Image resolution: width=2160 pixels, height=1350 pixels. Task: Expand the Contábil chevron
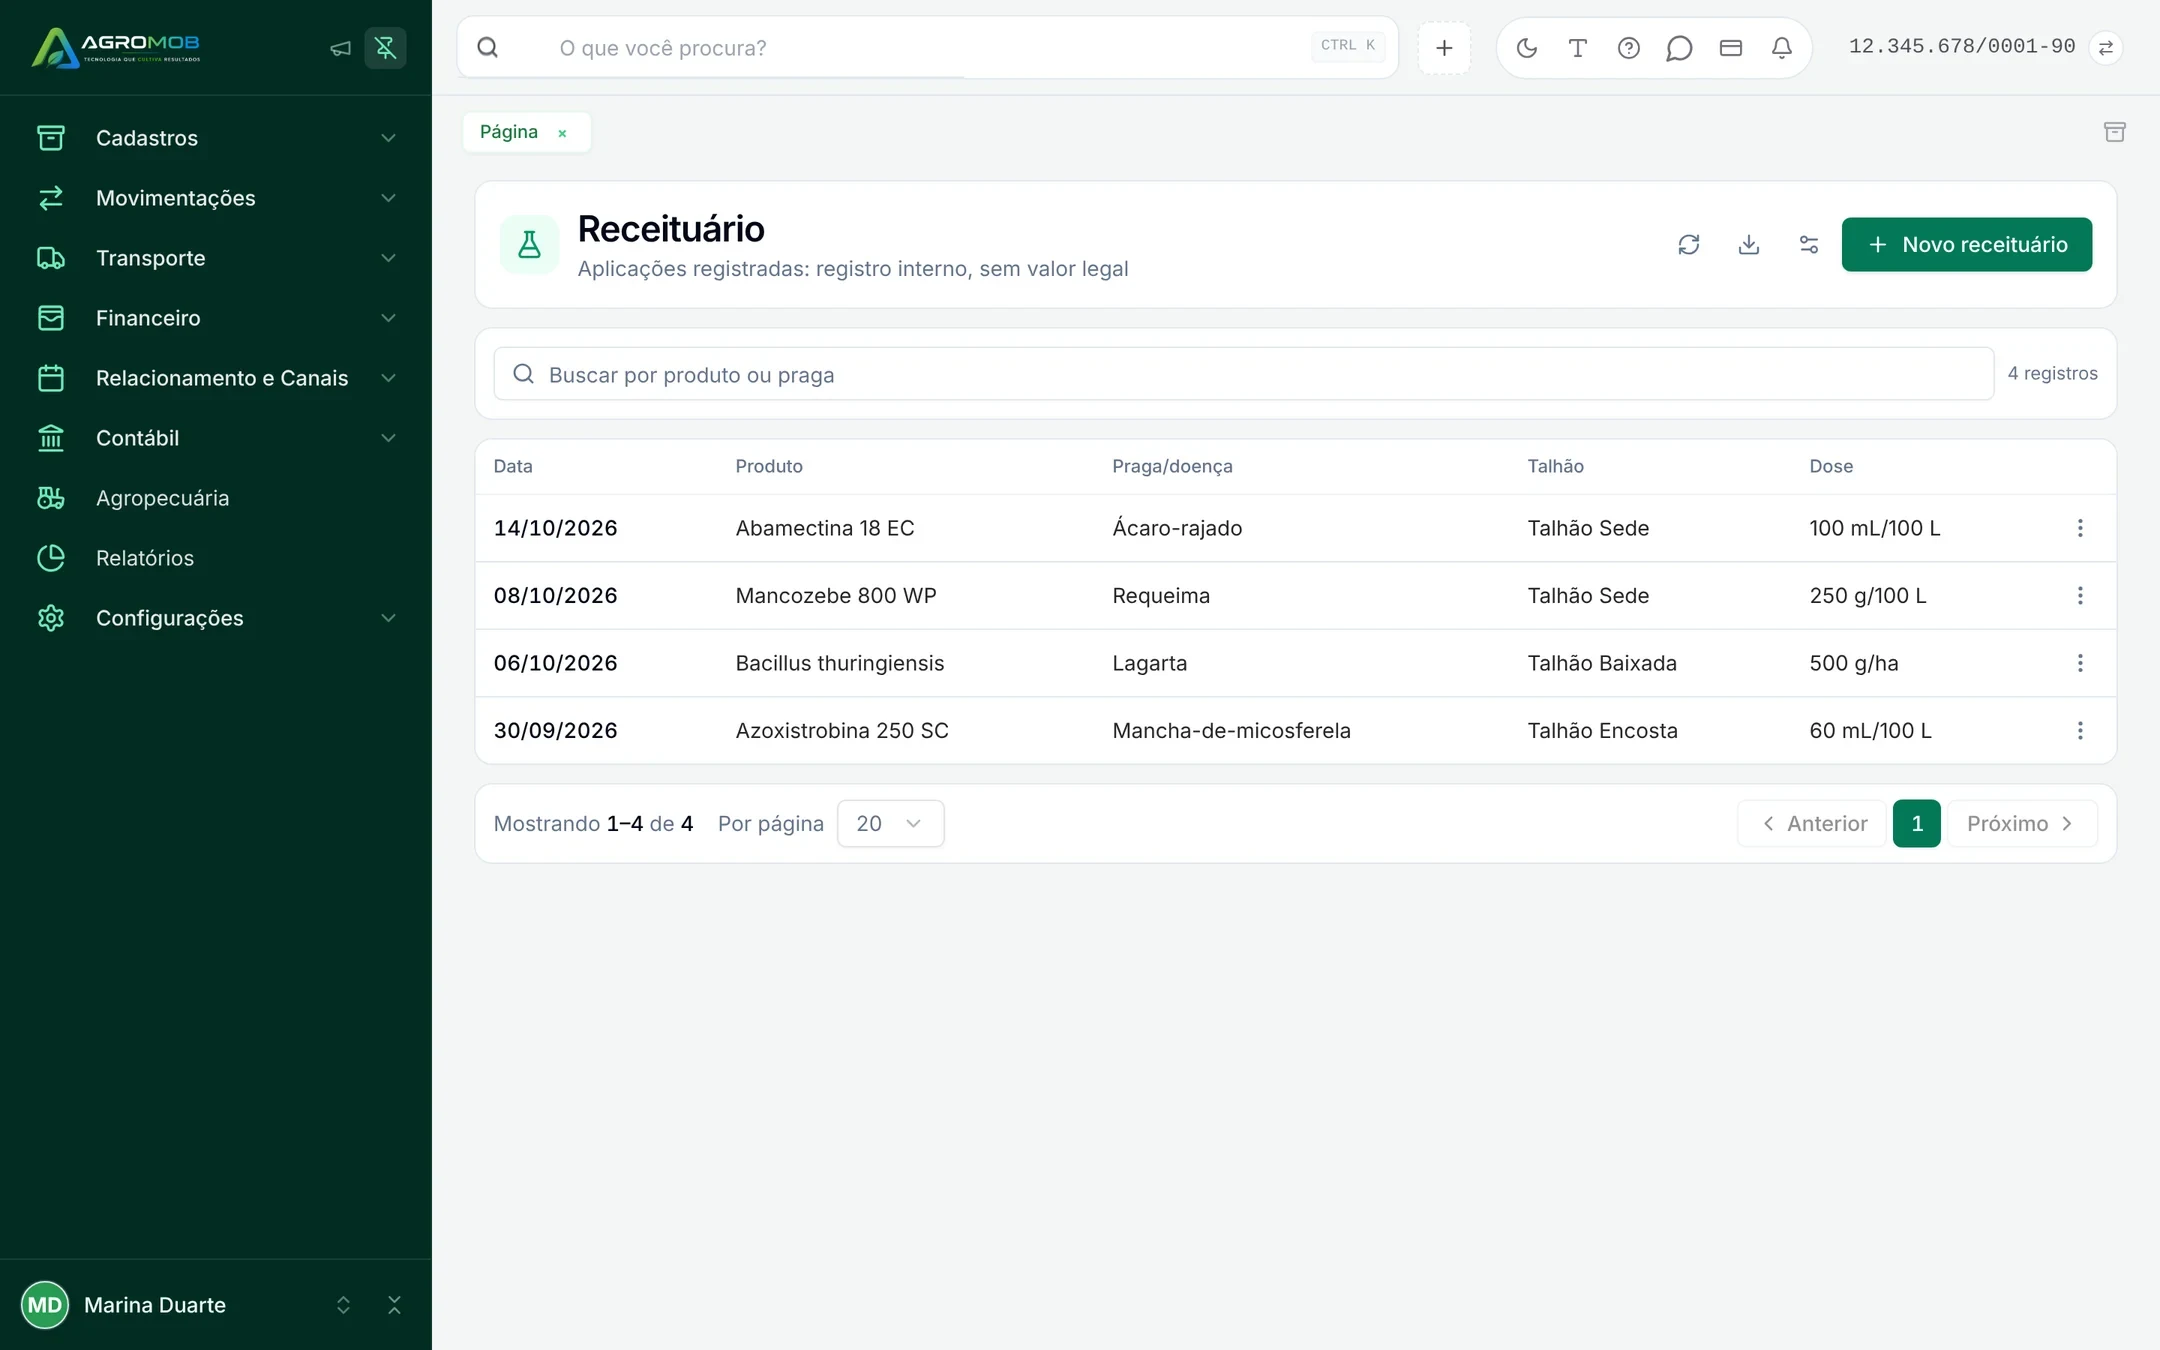pyautogui.click(x=388, y=438)
